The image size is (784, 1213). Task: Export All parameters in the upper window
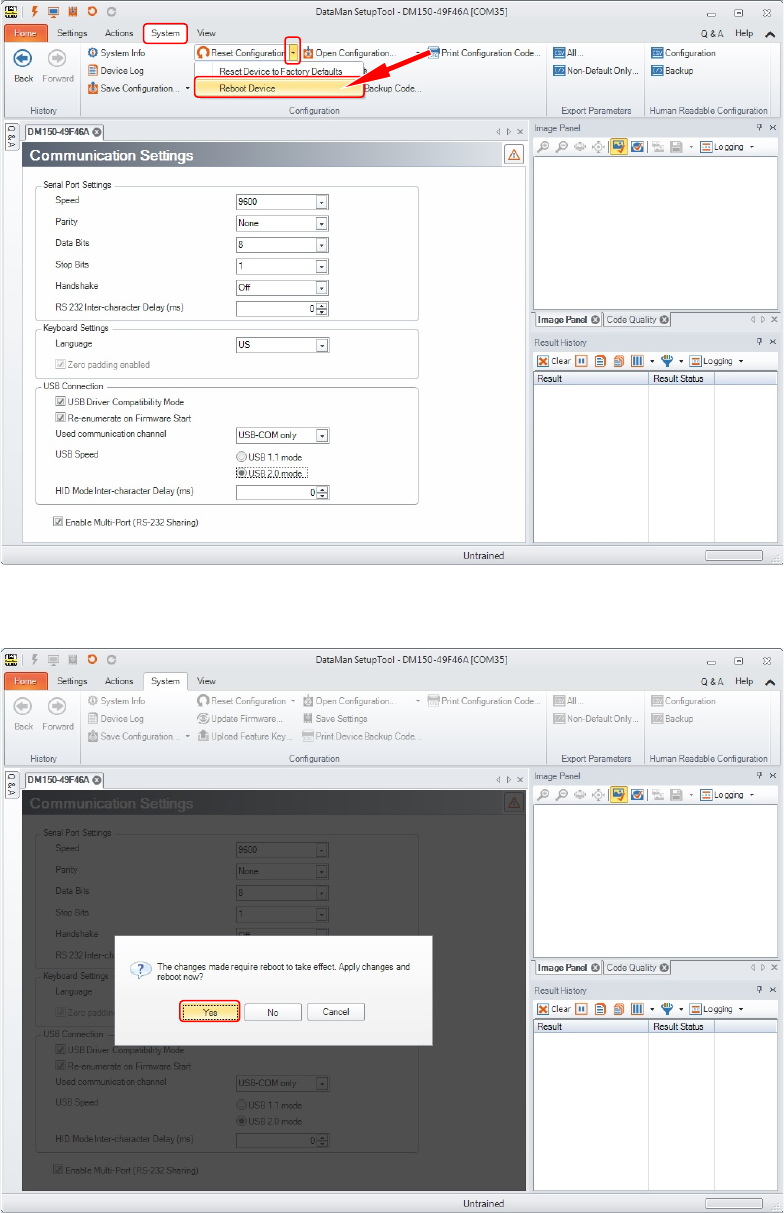(568, 53)
